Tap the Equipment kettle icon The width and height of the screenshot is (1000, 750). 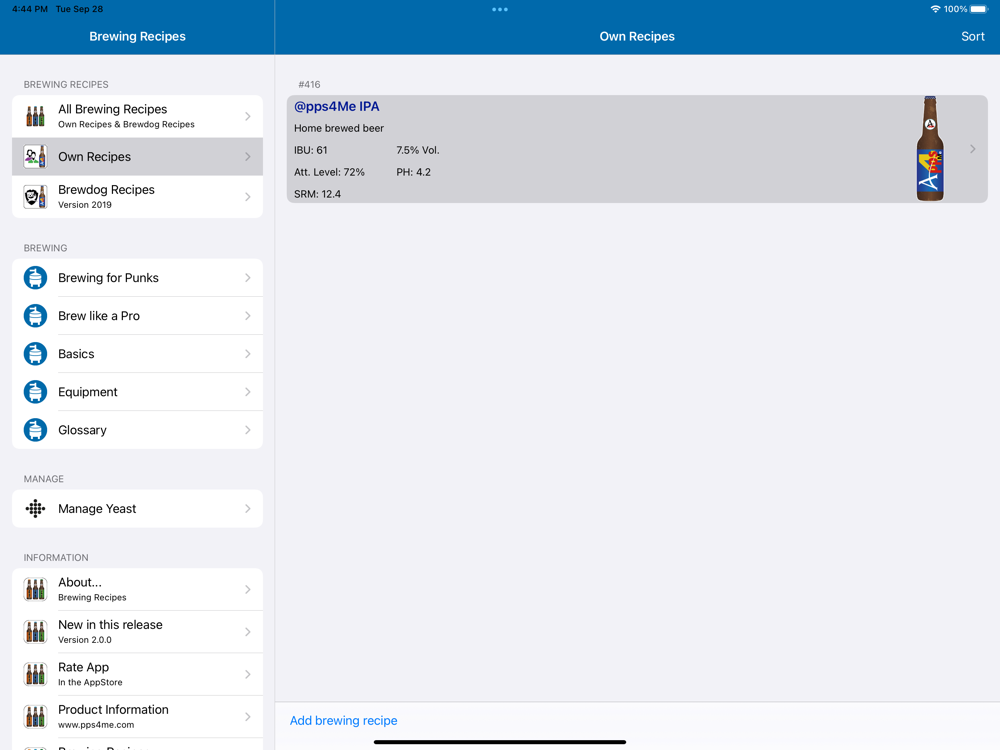pyautogui.click(x=35, y=392)
